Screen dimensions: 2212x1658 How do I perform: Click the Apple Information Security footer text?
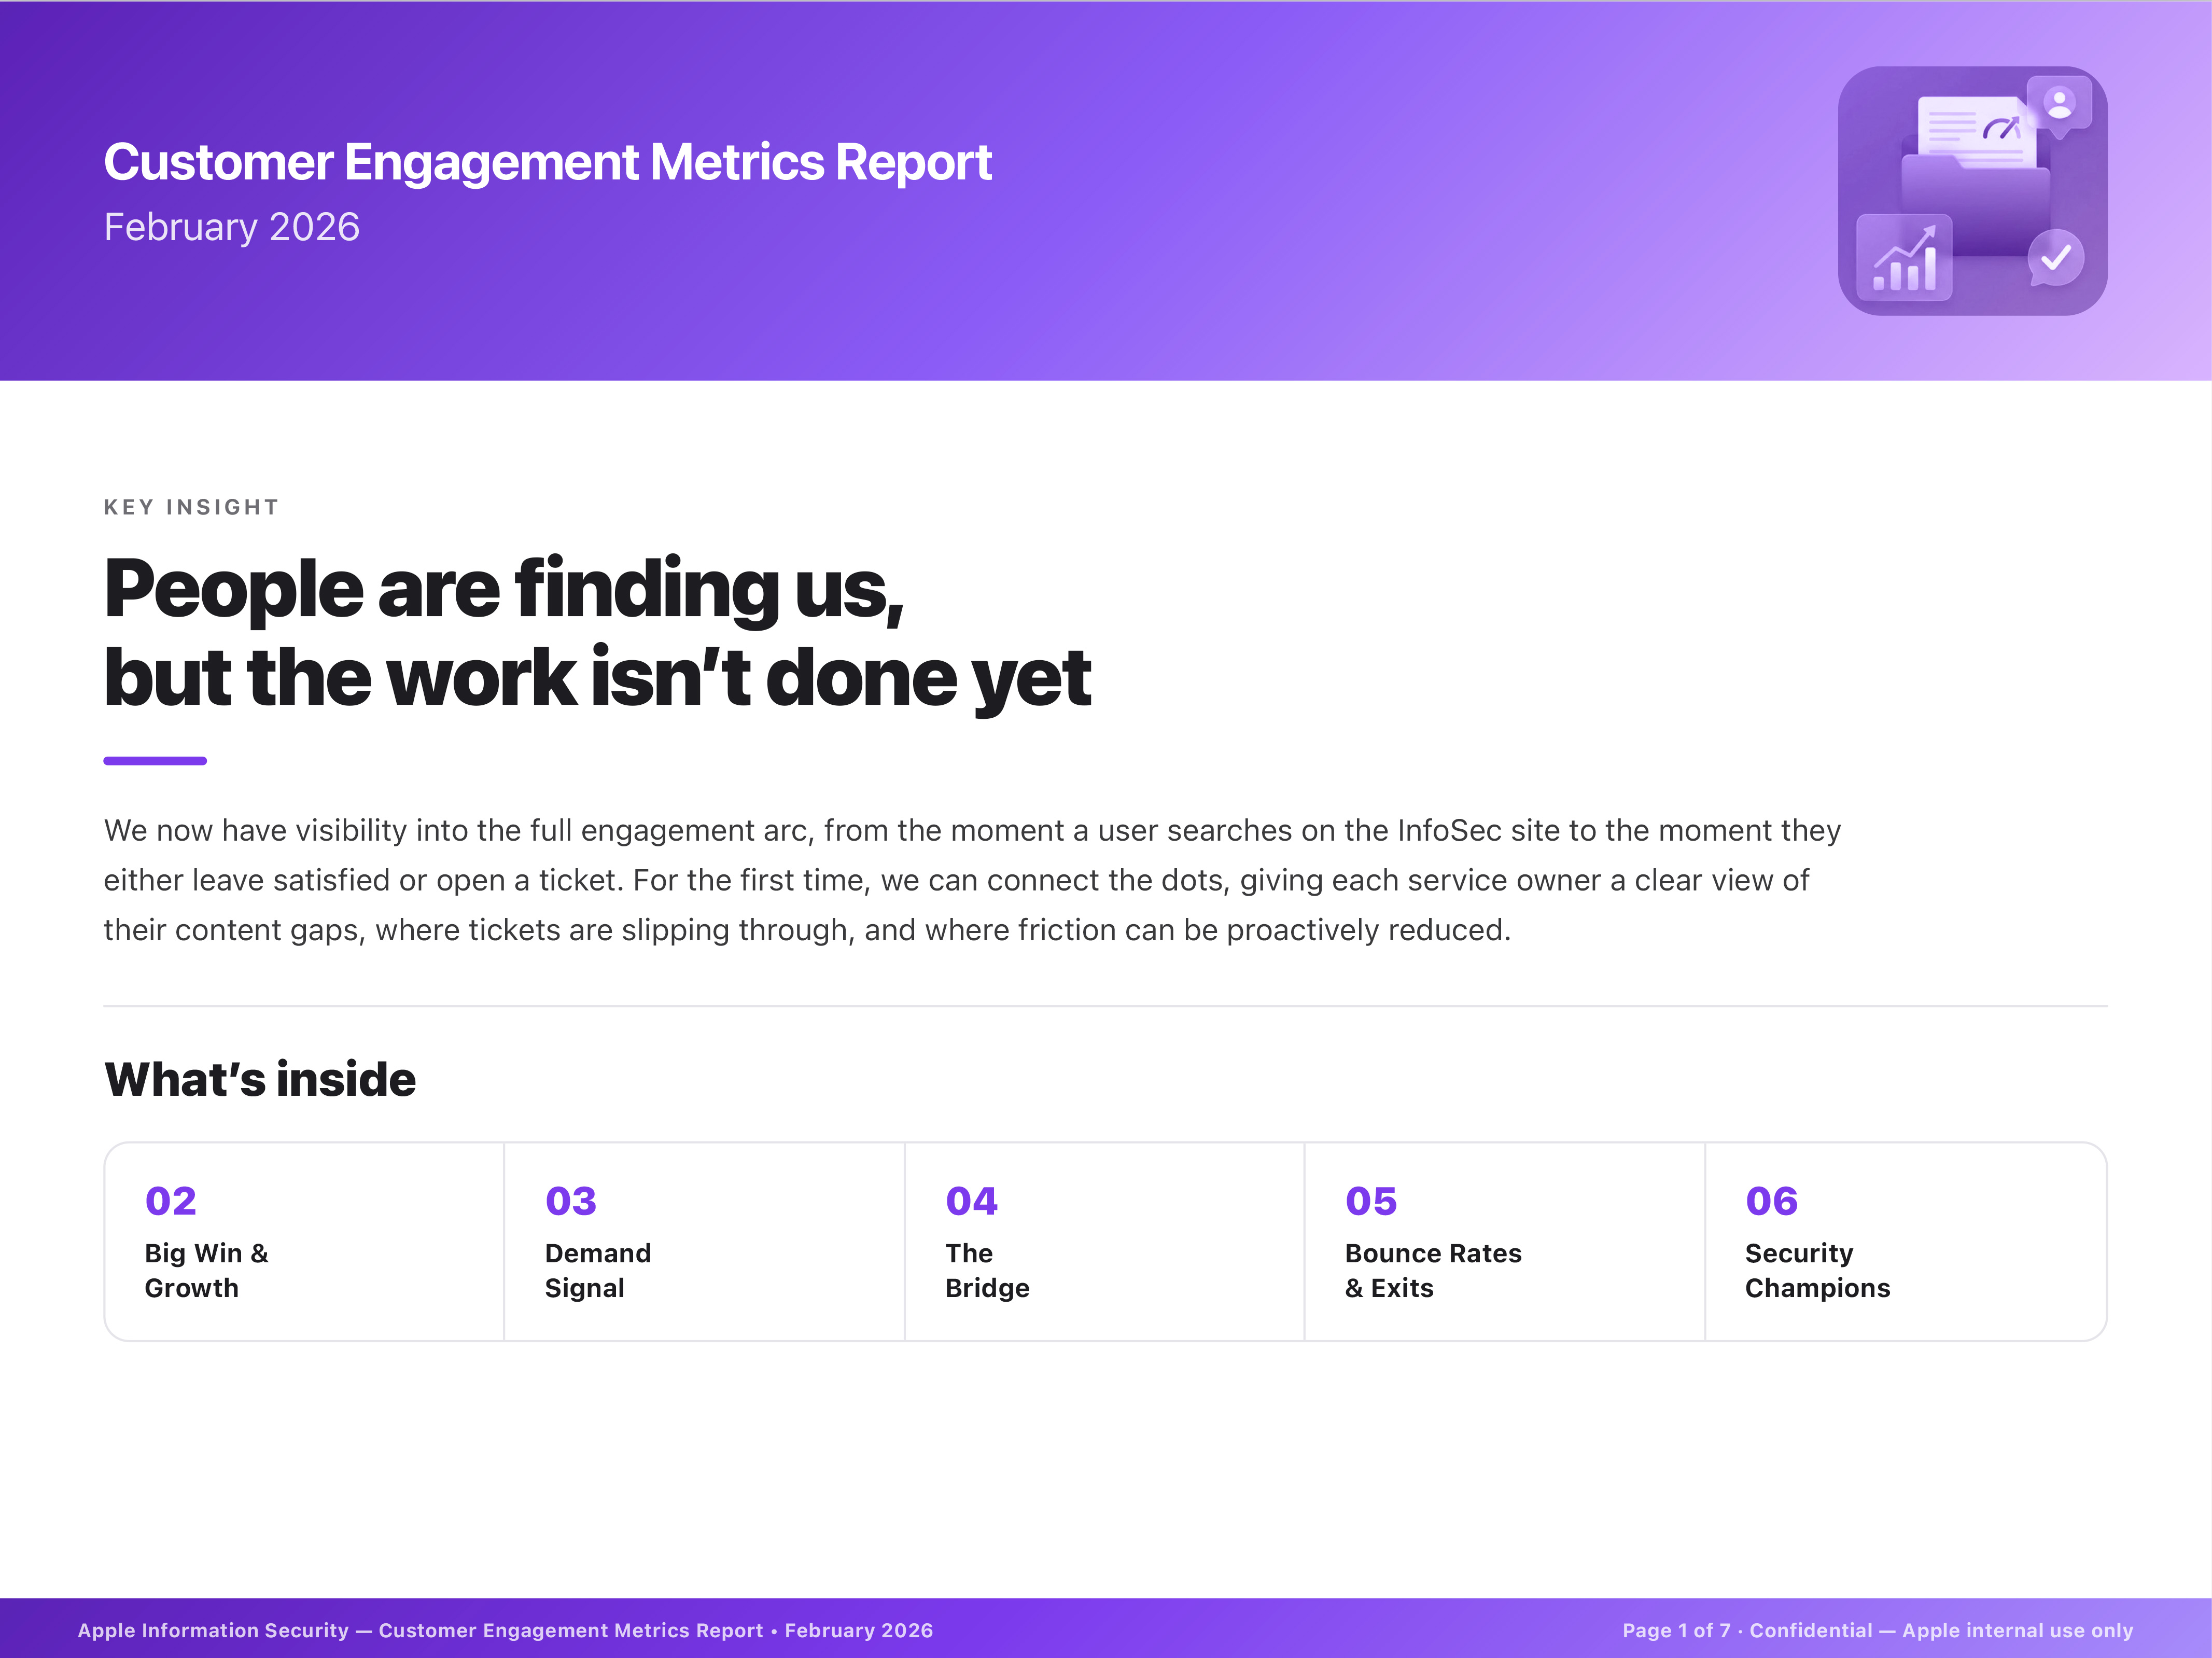pyautogui.click(x=505, y=1630)
